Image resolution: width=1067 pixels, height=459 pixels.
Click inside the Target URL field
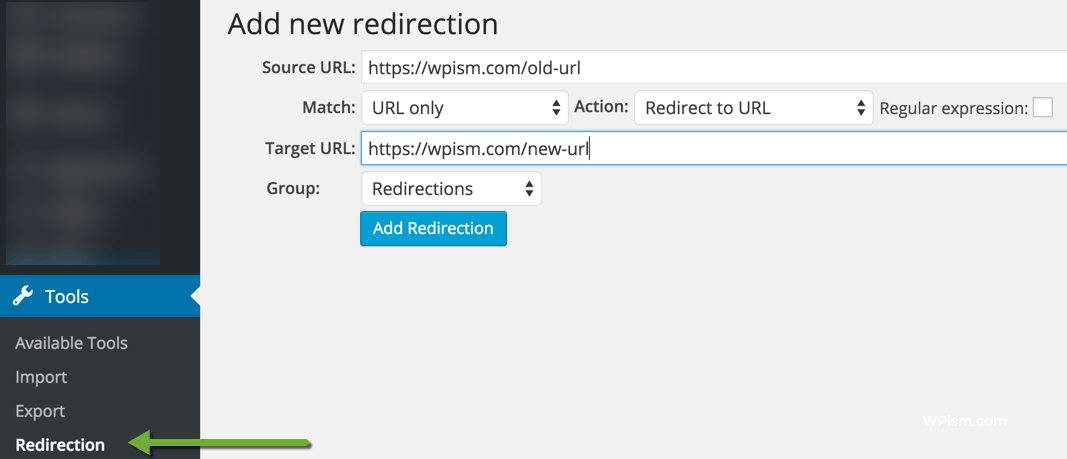pyautogui.click(x=712, y=149)
